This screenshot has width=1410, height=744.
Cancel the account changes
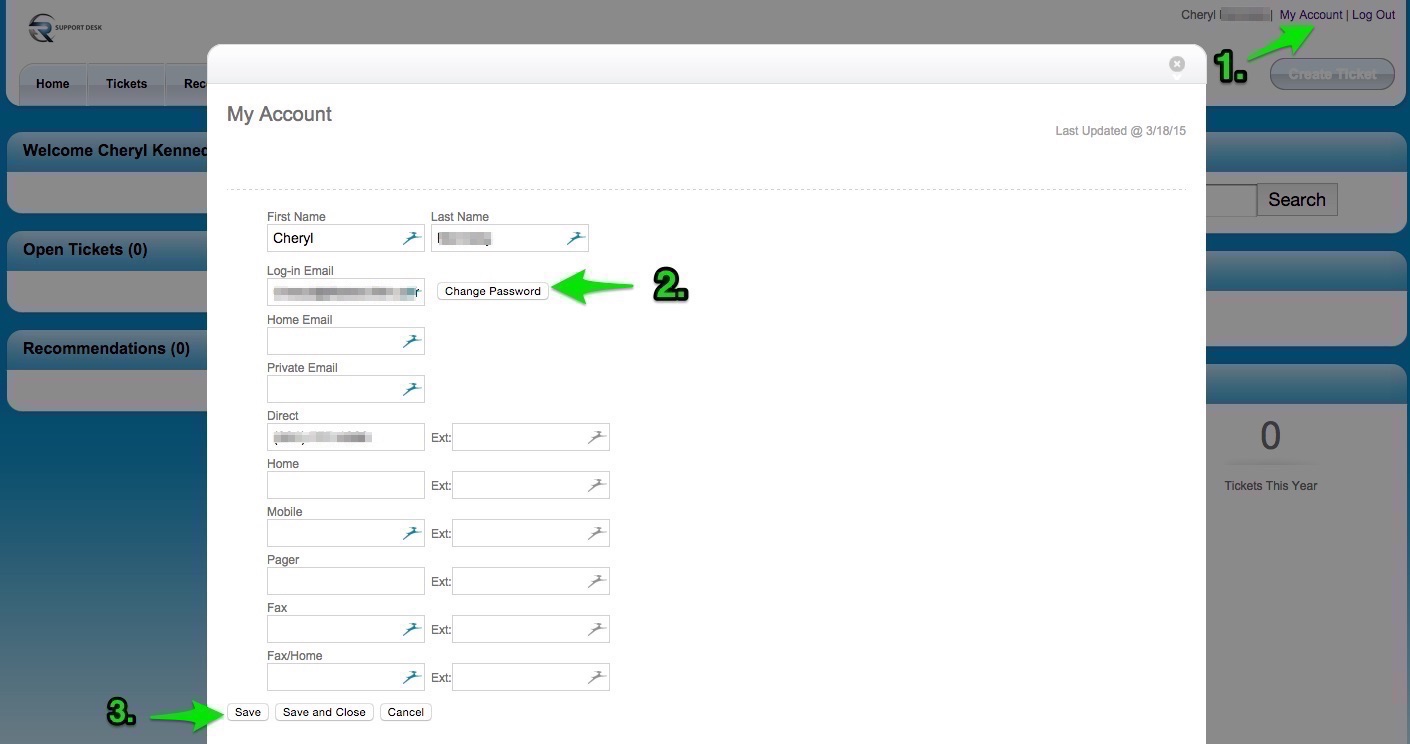405,712
